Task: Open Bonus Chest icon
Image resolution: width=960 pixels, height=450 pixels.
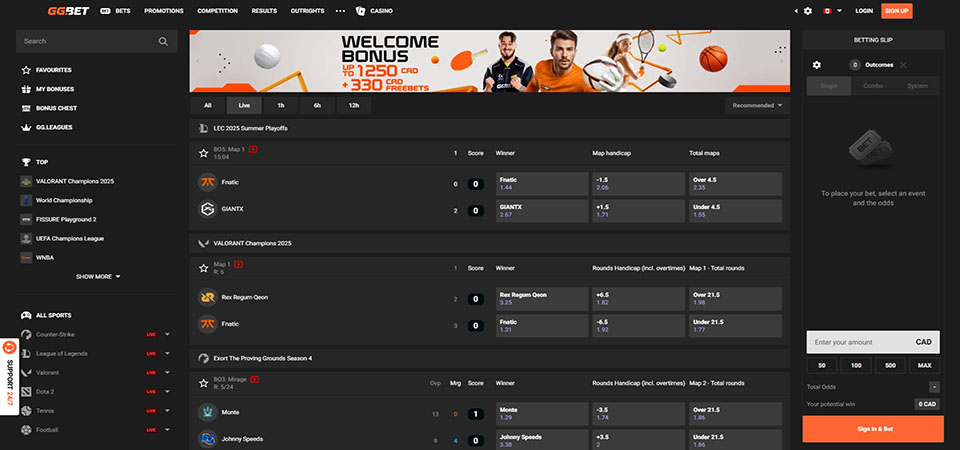Action: point(26,108)
